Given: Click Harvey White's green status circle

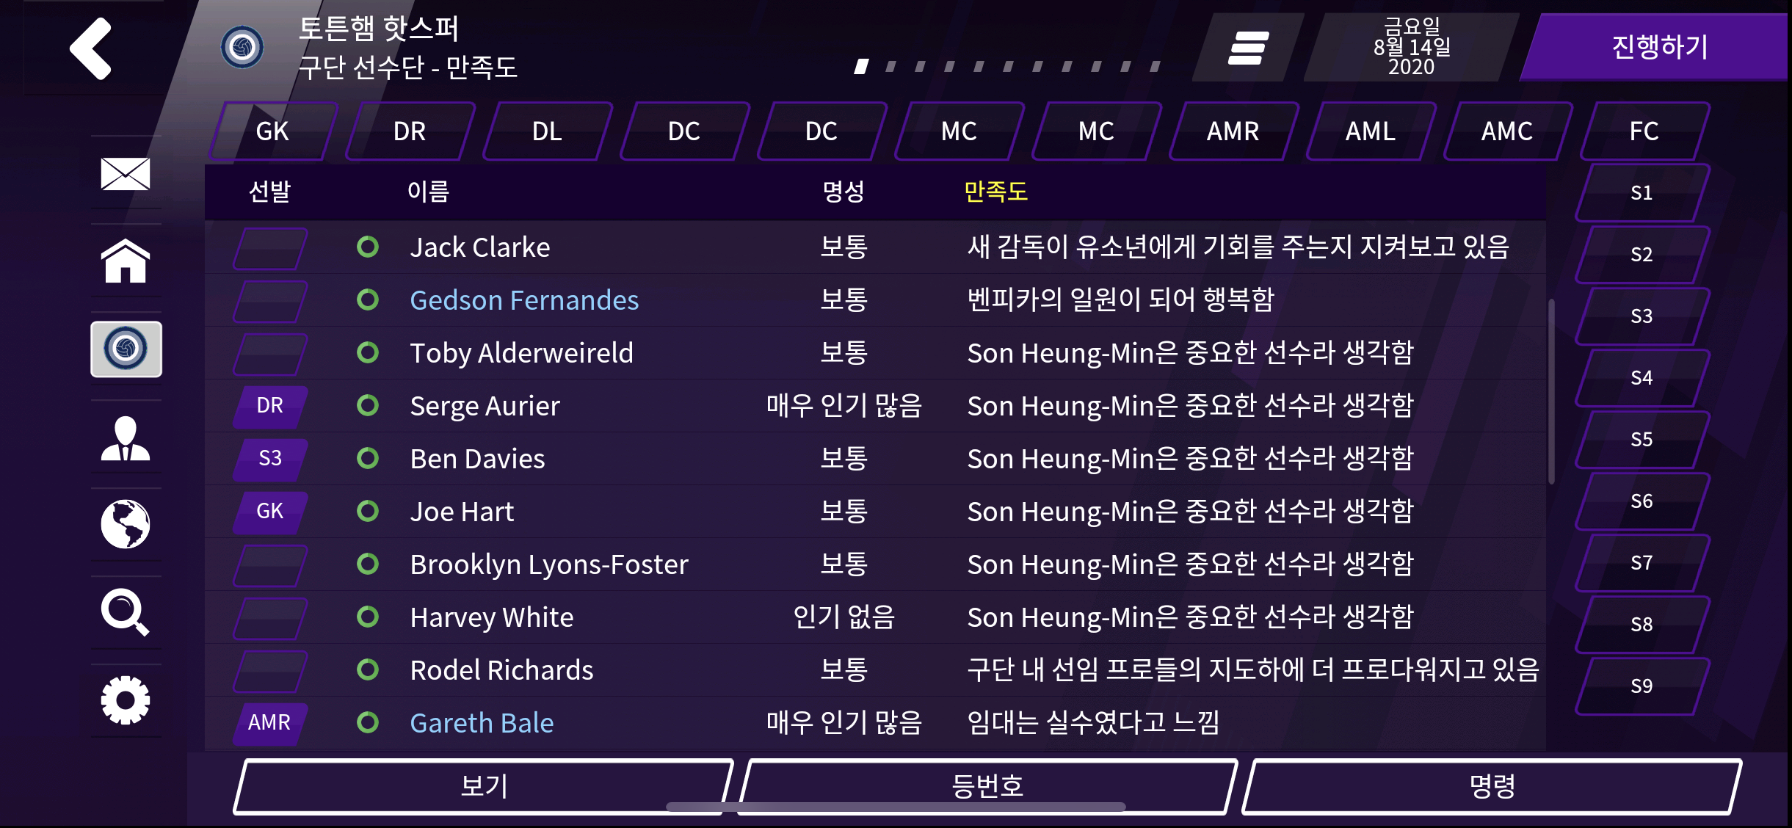Looking at the screenshot, I should coord(368,617).
